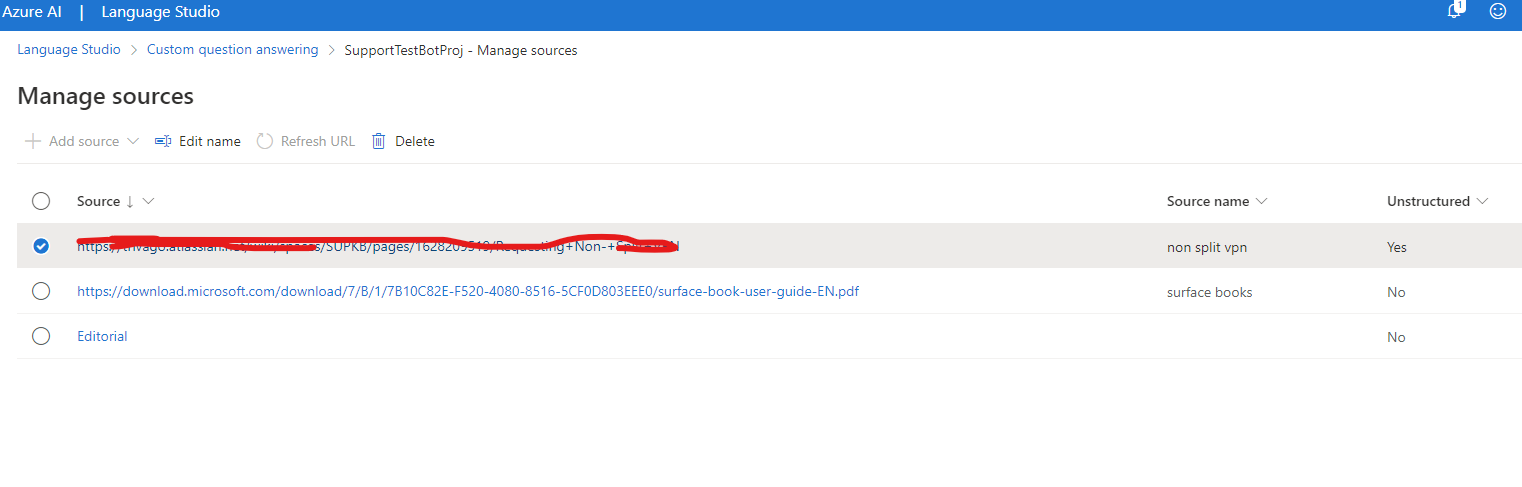Click the Delete trash can icon
1522x487 pixels.
(379, 141)
